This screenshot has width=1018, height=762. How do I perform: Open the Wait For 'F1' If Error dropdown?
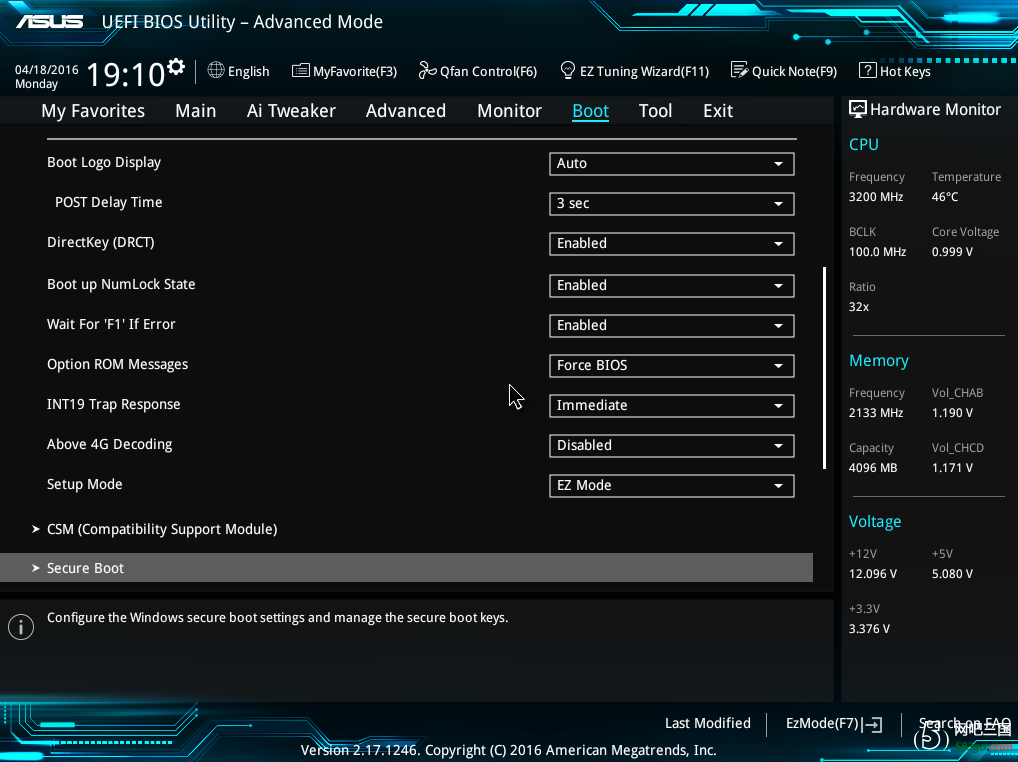coord(671,326)
